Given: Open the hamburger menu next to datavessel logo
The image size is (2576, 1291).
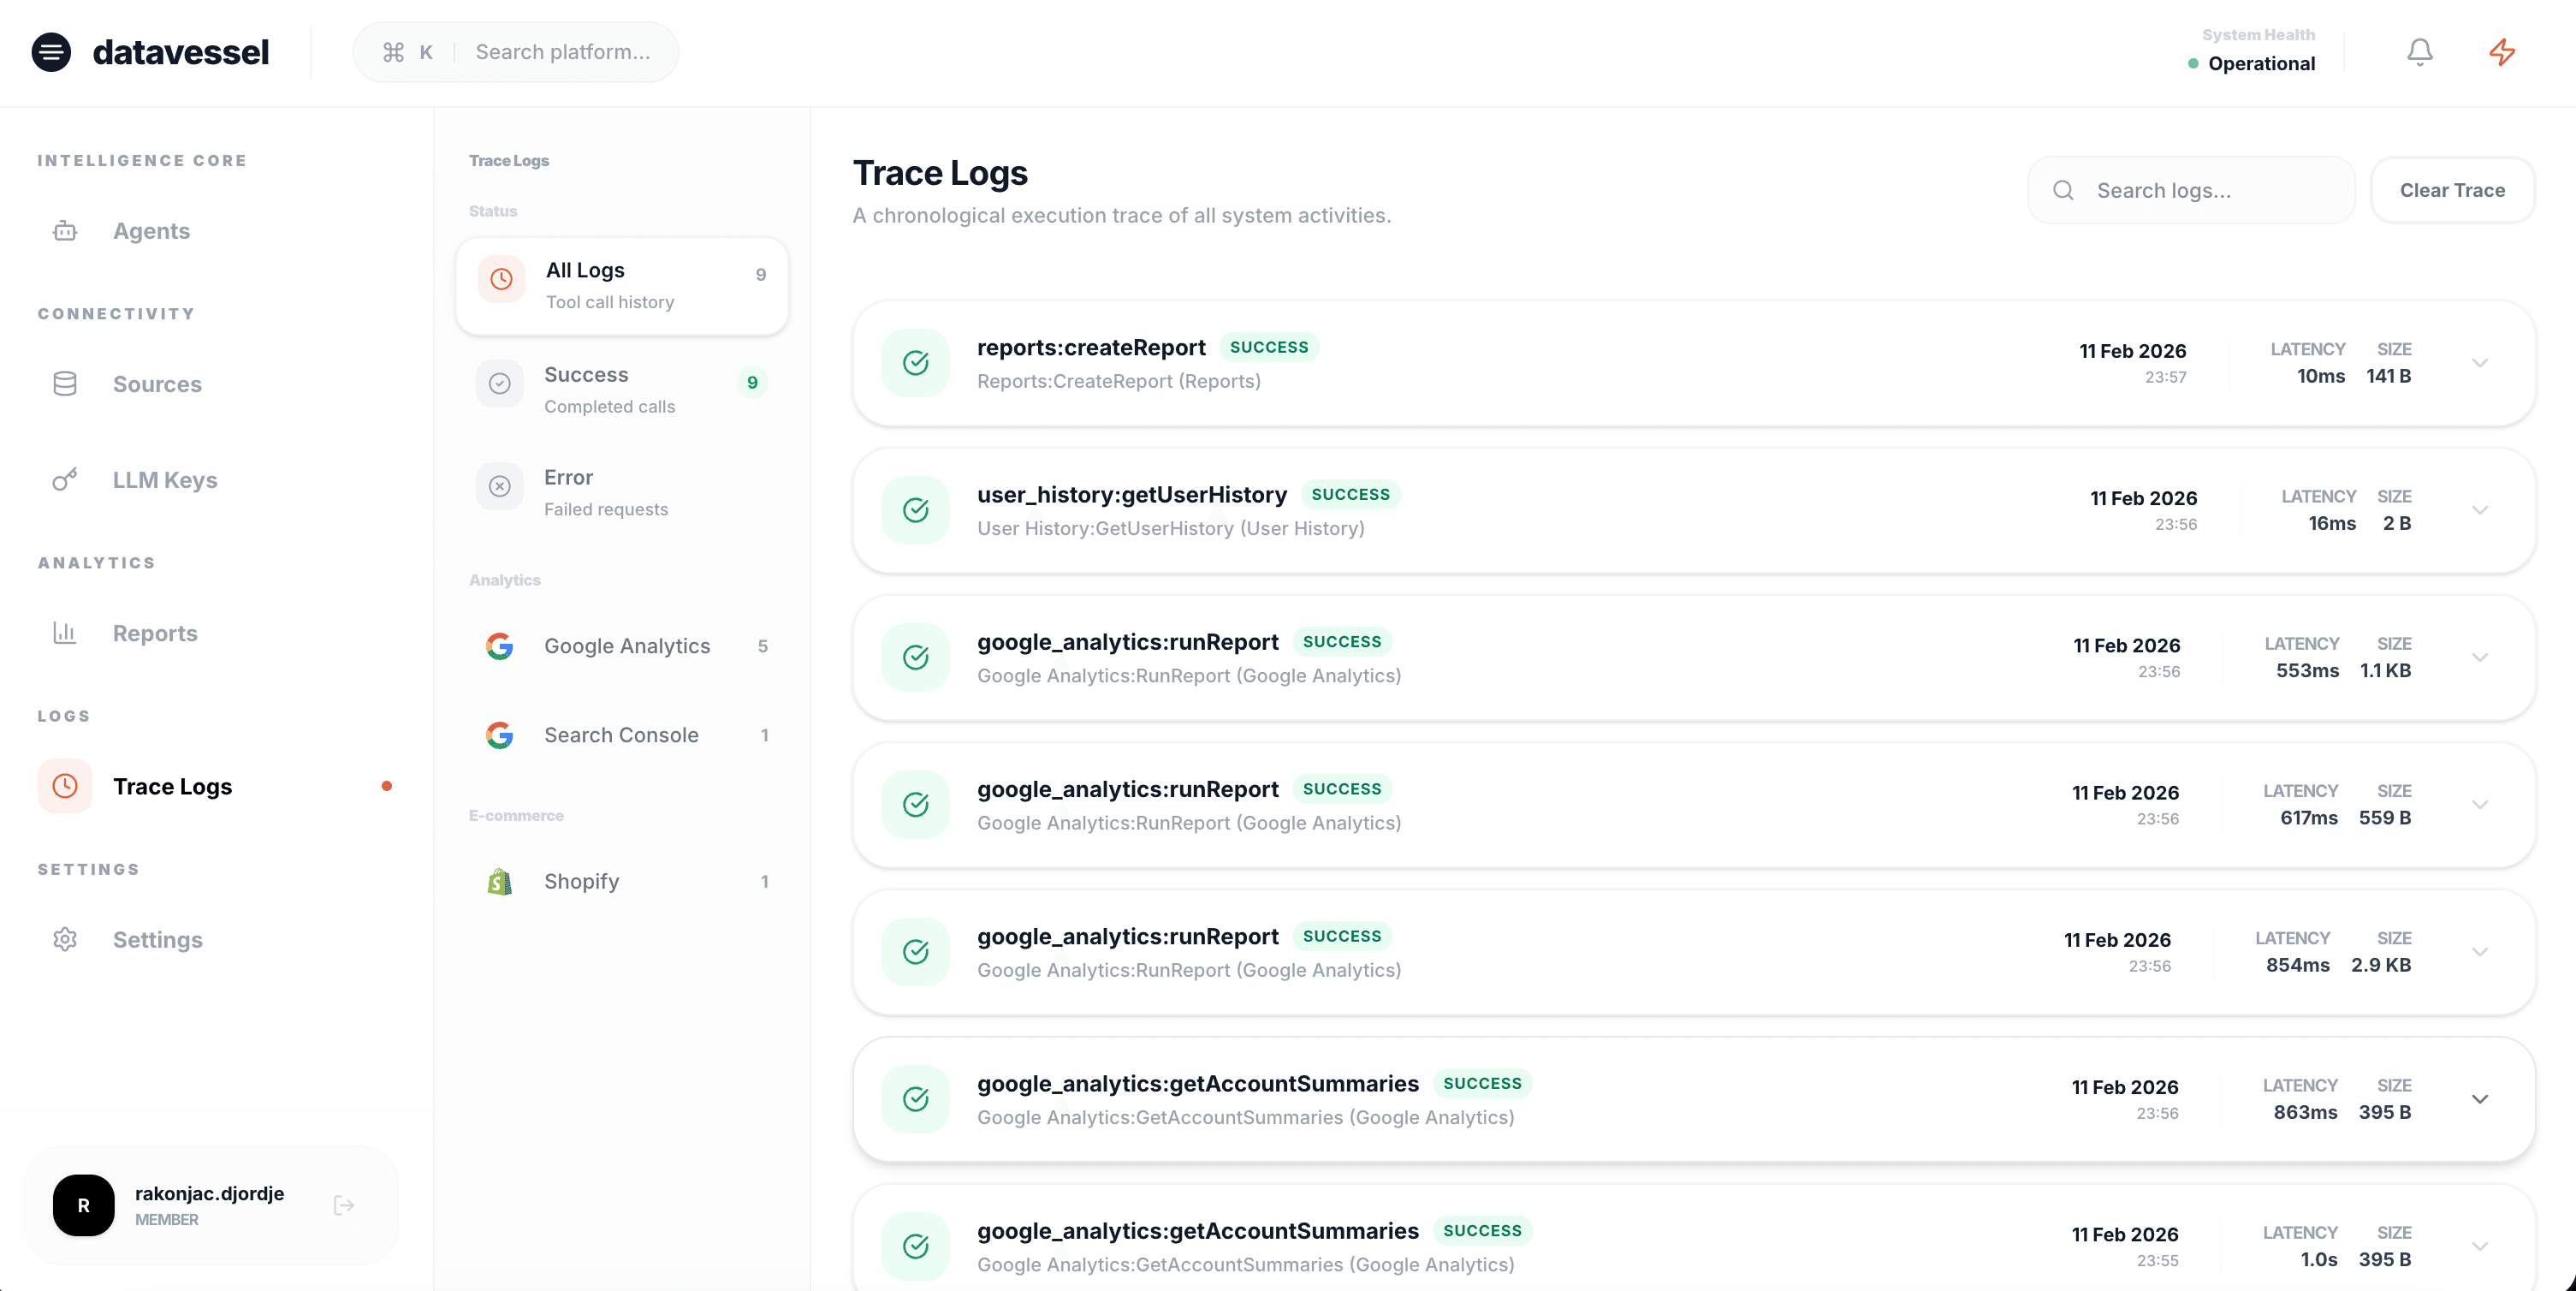Looking at the screenshot, I should click(x=51, y=52).
